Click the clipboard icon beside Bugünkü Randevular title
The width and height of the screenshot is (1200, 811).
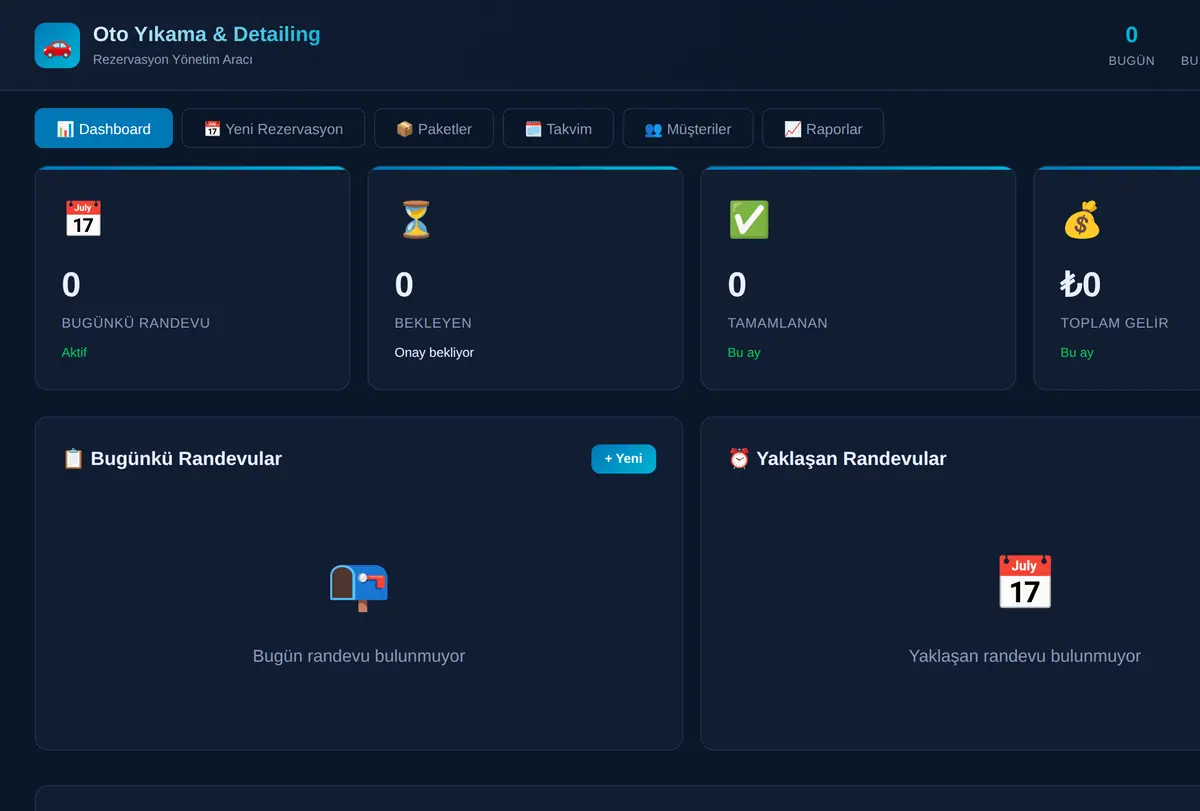[73, 458]
